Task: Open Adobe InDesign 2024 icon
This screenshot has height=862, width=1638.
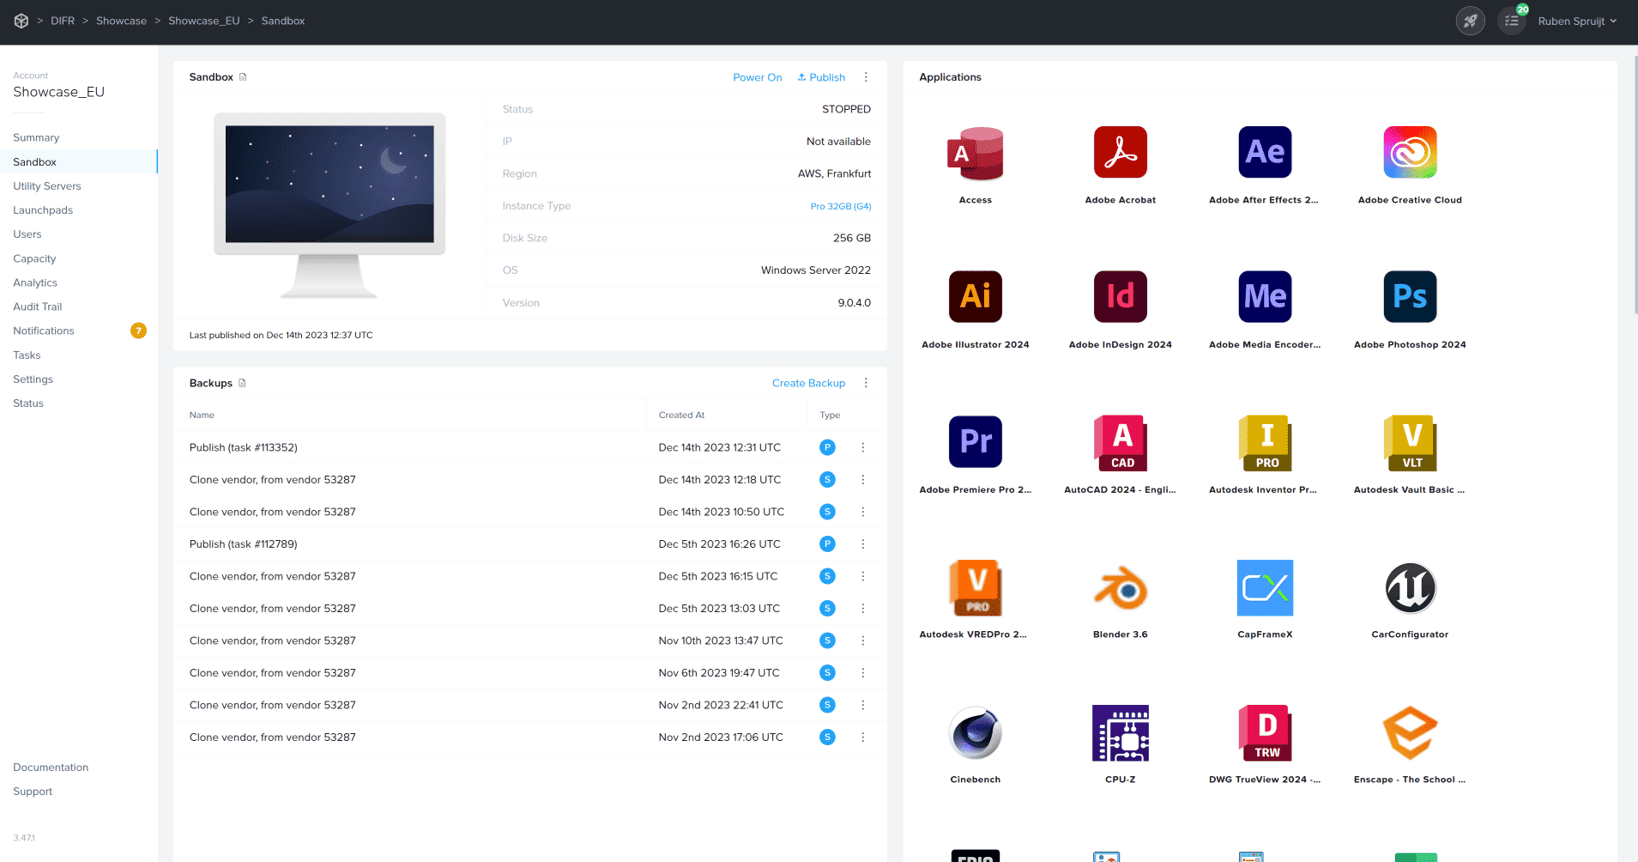Action: [1120, 297]
